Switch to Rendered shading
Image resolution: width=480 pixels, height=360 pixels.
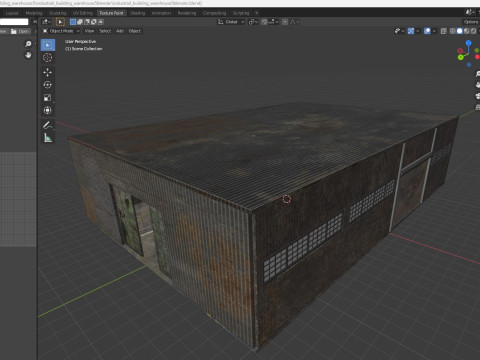click(473, 31)
